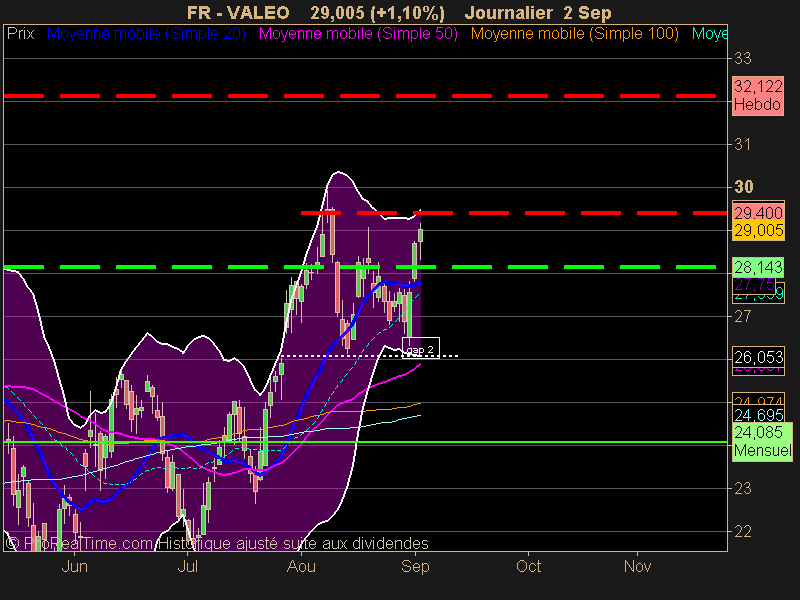Click the "Aou" month on the time axis
Viewport: 800px width, 600px height.
301,566
